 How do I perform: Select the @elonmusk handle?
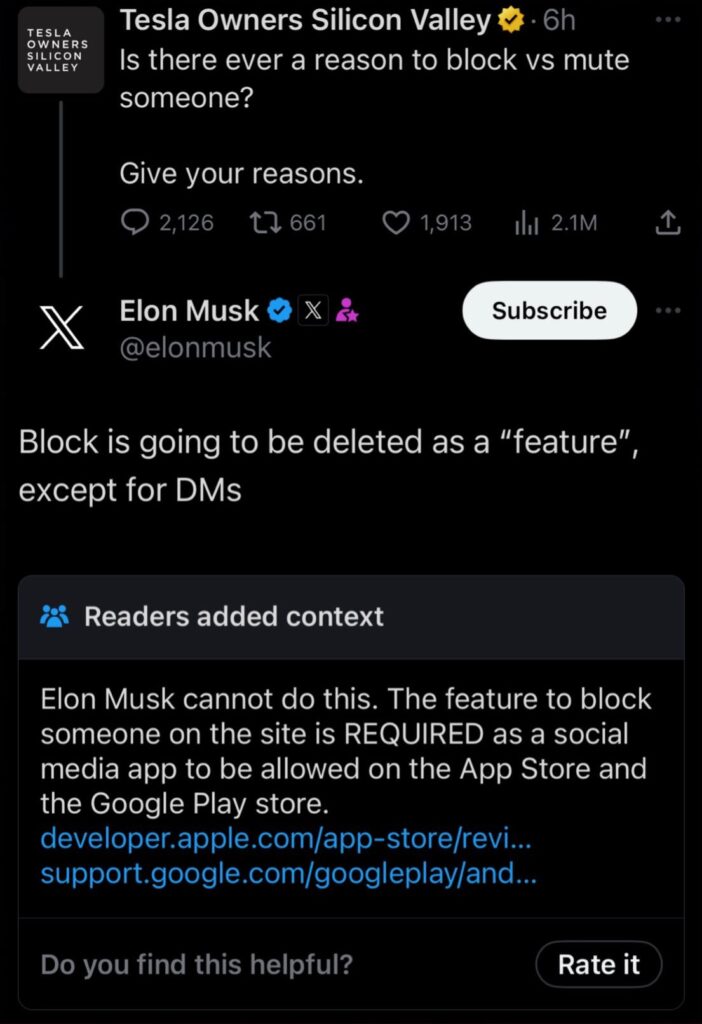click(196, 348)
